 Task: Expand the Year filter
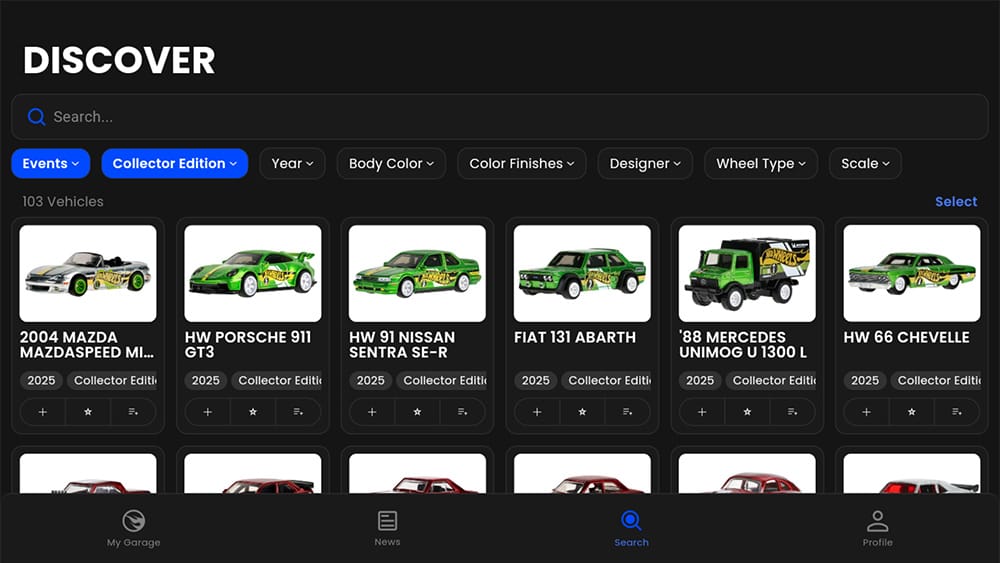(x=292, y=163)
